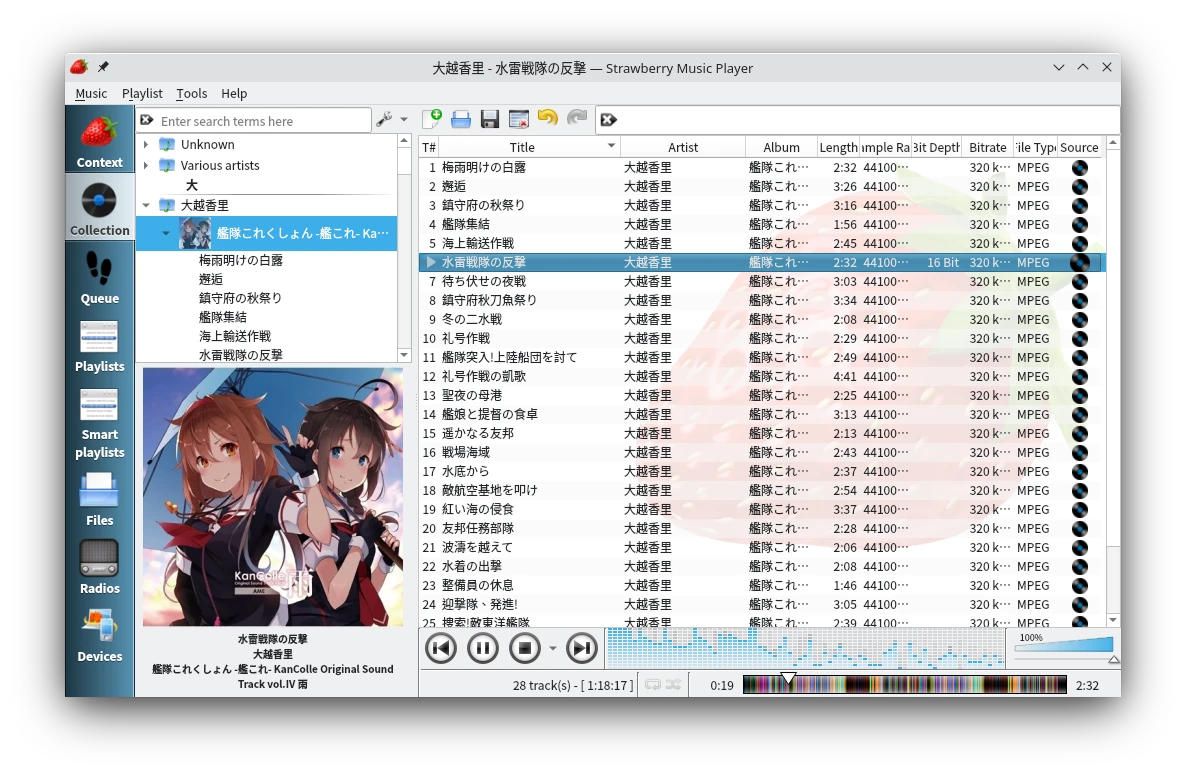Click the clear playlist icon
1186x774 pixels.
coord(518,120)
